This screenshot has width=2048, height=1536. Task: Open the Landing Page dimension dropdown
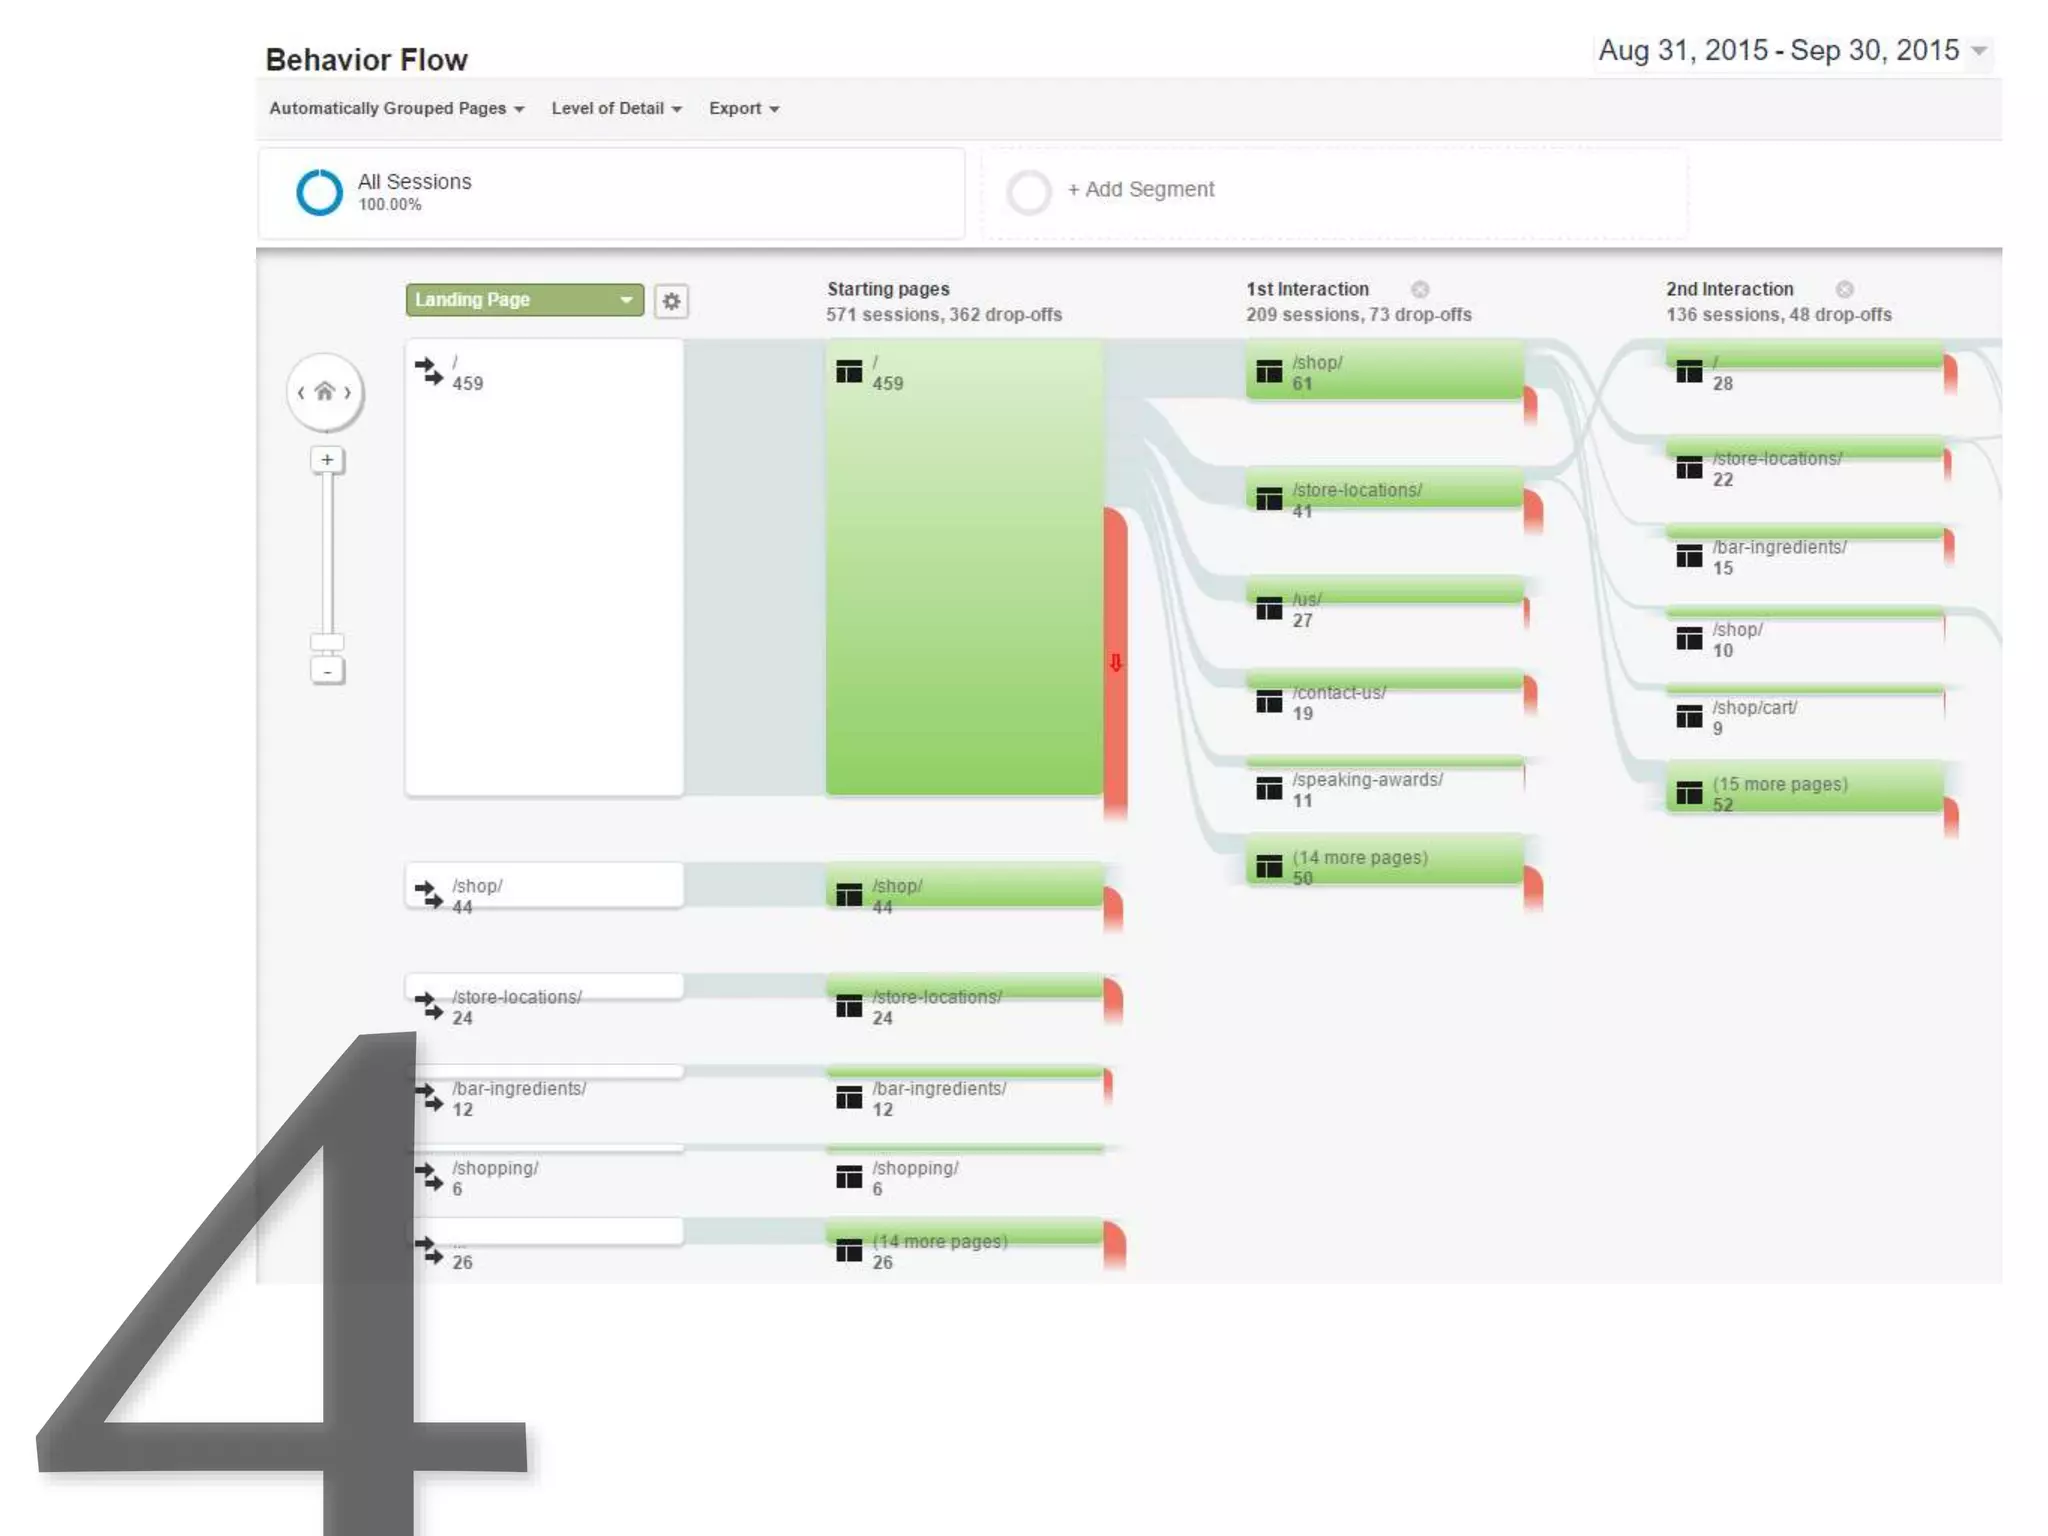pyautogui.click(x=524, y=300)
